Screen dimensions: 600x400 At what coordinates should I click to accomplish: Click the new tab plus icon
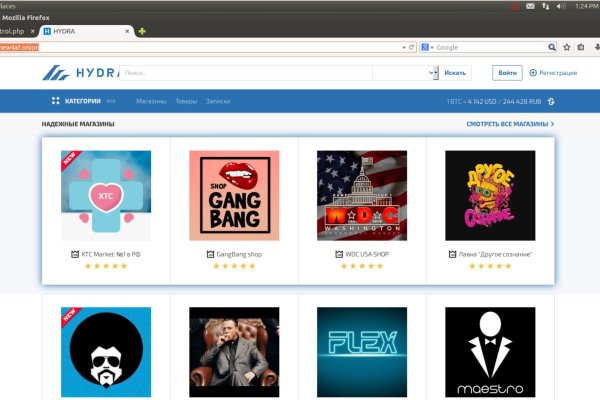click(x=142, y=31)
